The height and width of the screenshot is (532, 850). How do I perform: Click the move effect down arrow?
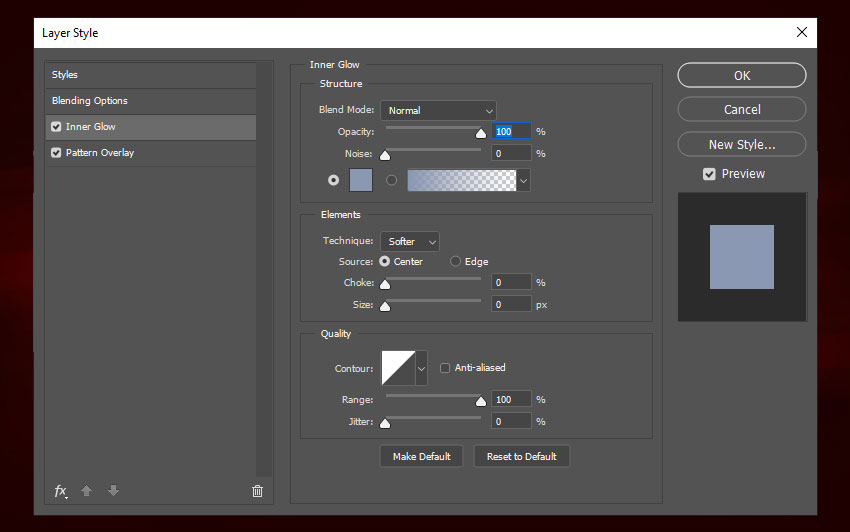[x=113, y=491]
